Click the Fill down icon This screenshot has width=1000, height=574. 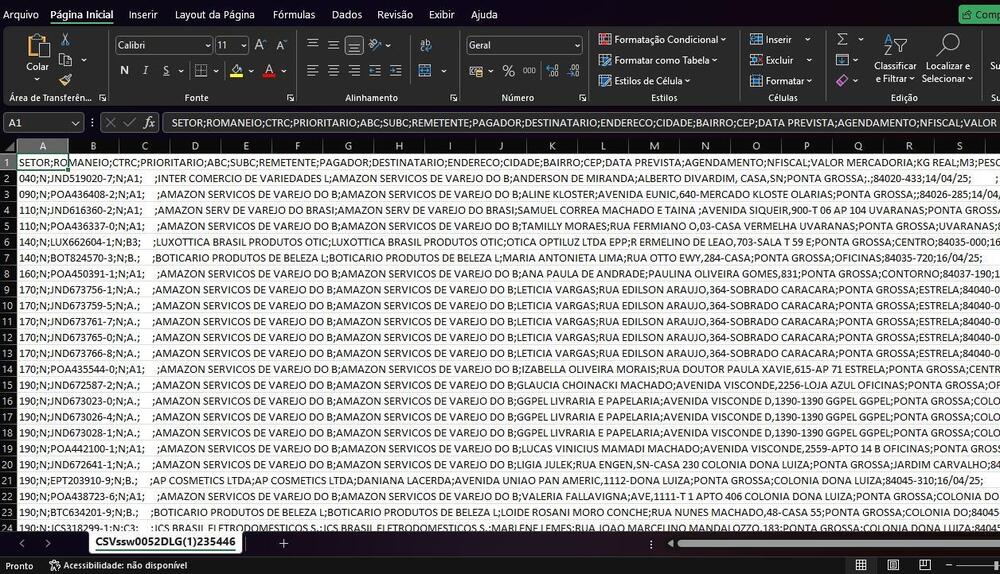tap(842, 60)
